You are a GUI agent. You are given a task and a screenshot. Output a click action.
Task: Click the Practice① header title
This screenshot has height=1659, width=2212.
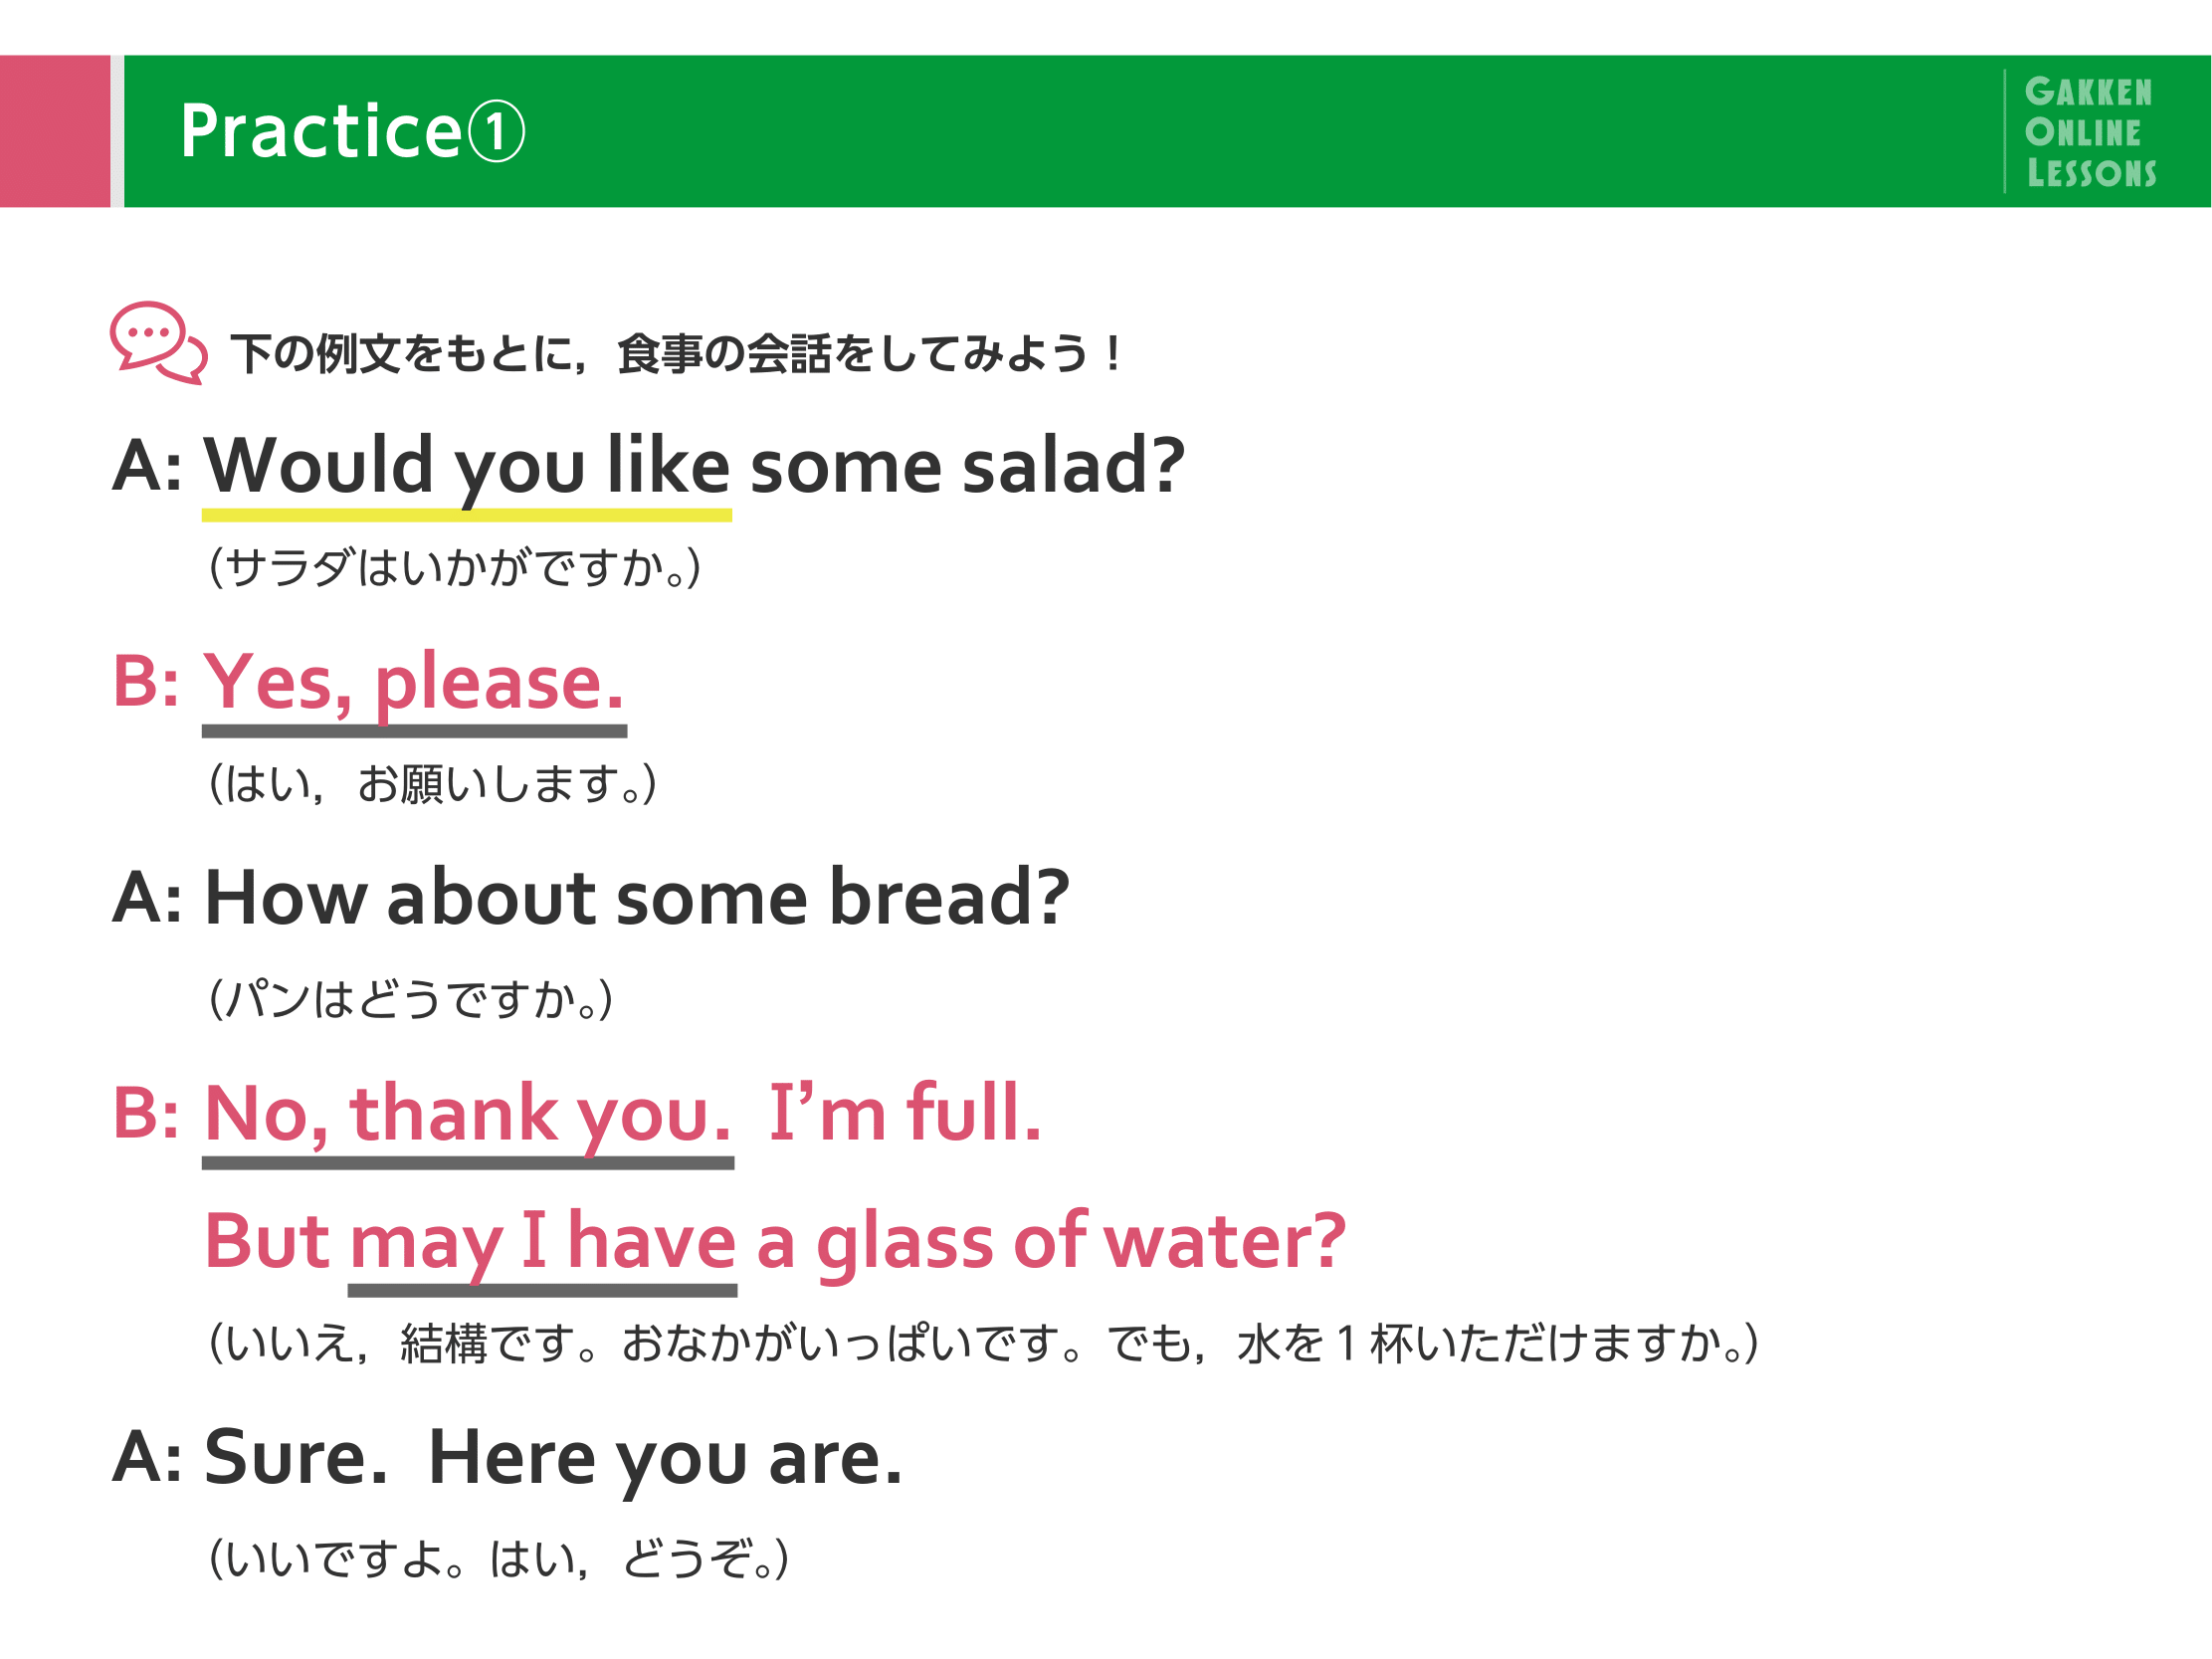[352, 131]
